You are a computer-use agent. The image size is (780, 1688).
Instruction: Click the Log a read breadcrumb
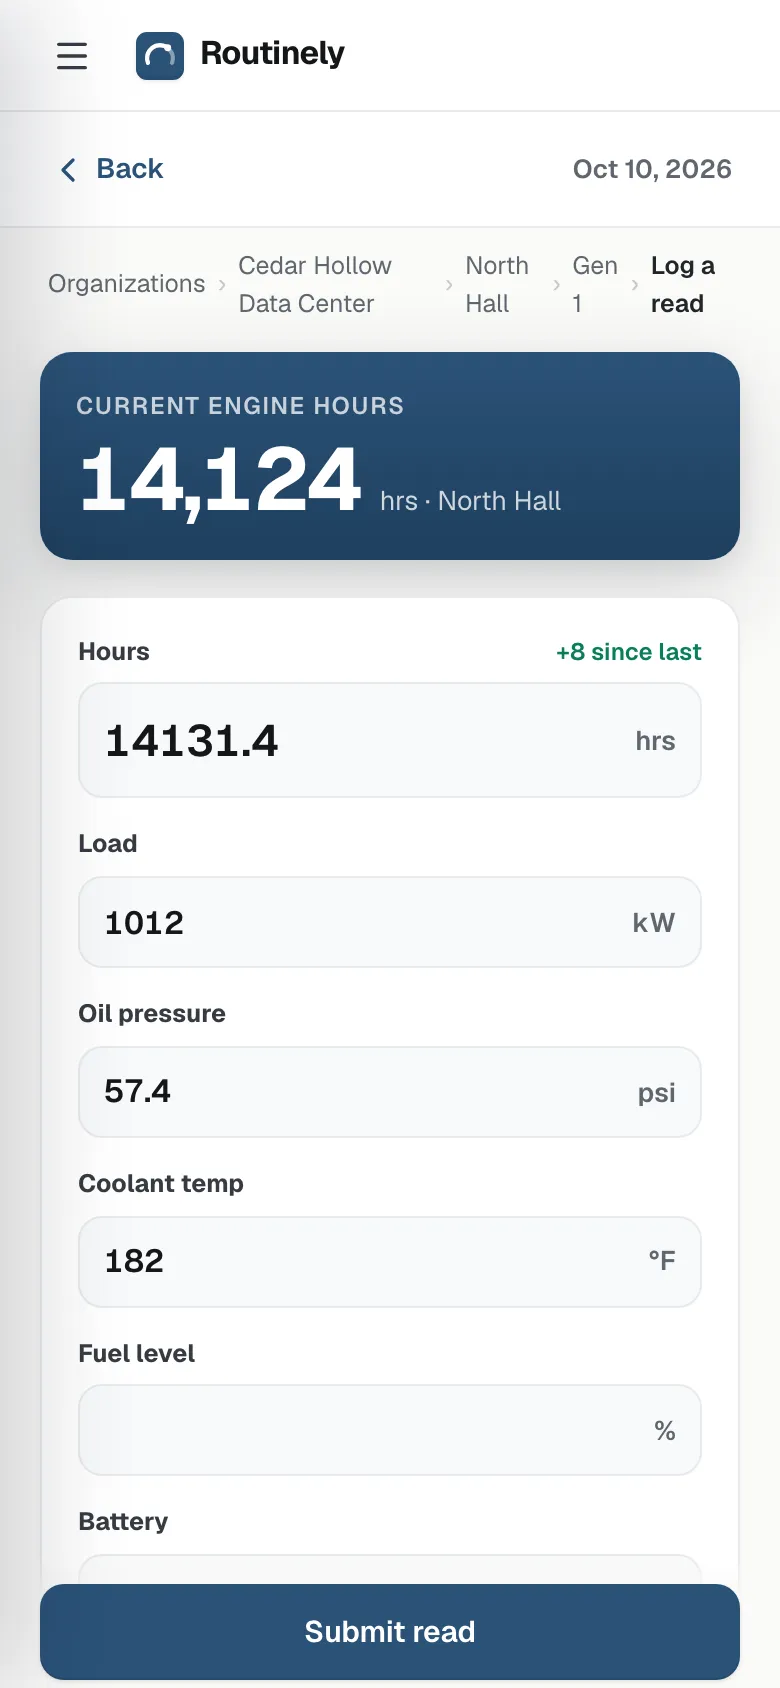683,285
